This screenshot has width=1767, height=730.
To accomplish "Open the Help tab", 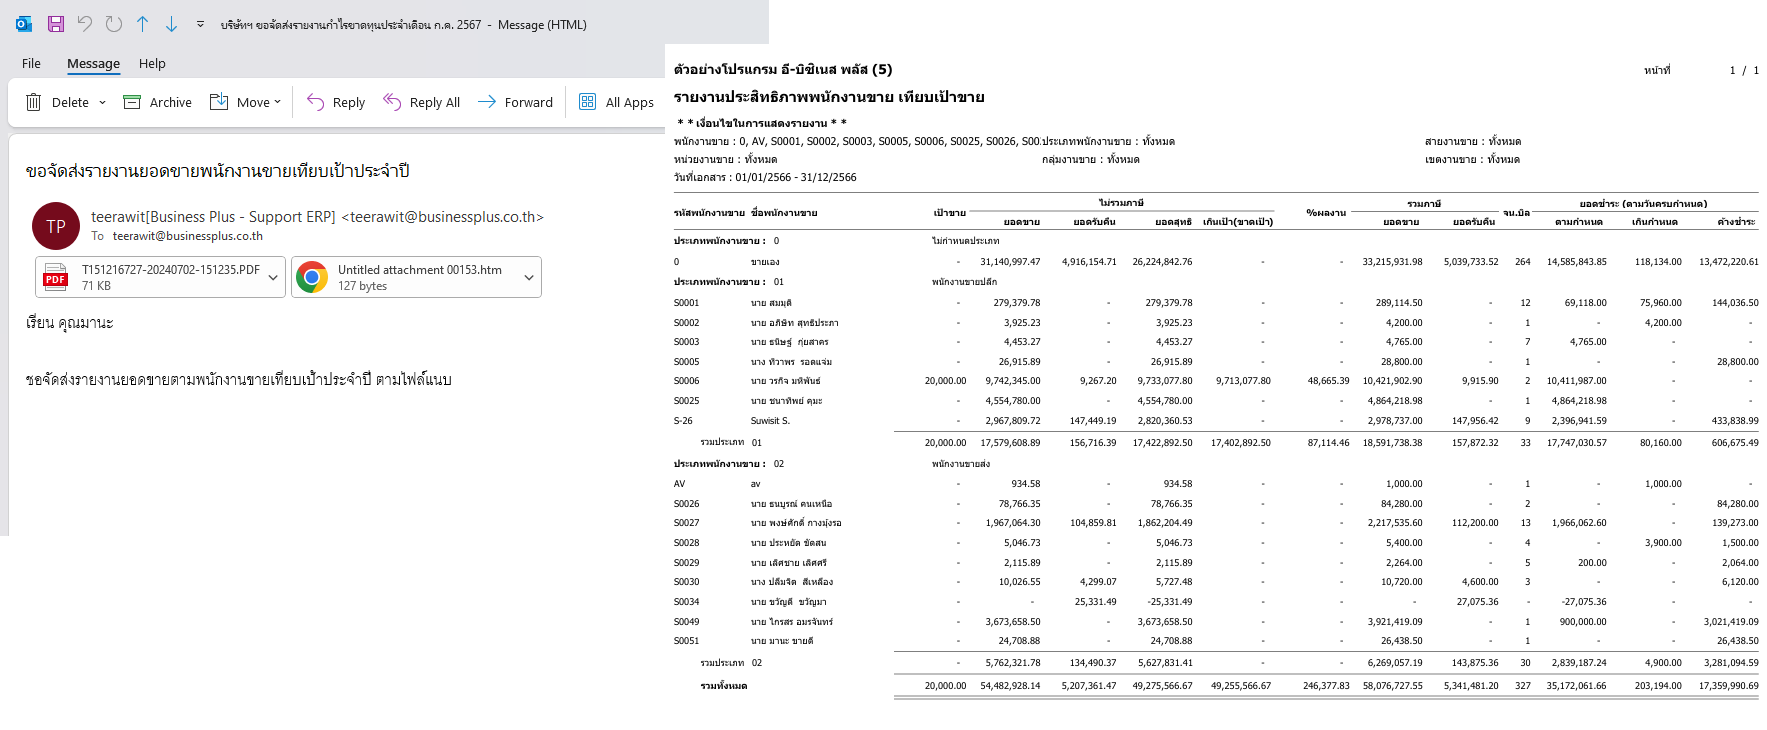I will pyautogui.click(x=152, y=63).
